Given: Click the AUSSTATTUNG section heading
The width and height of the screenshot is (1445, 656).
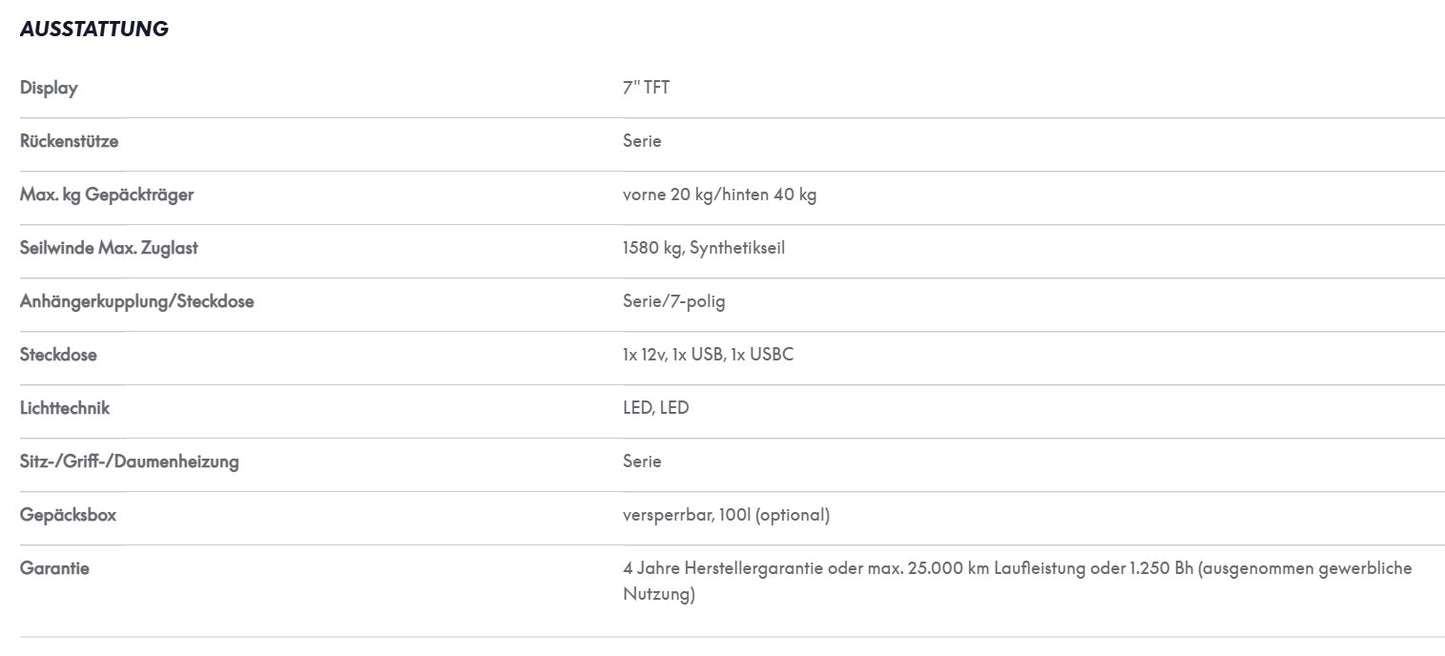Looking at the screenshot, I should click(x=94, y=29).
